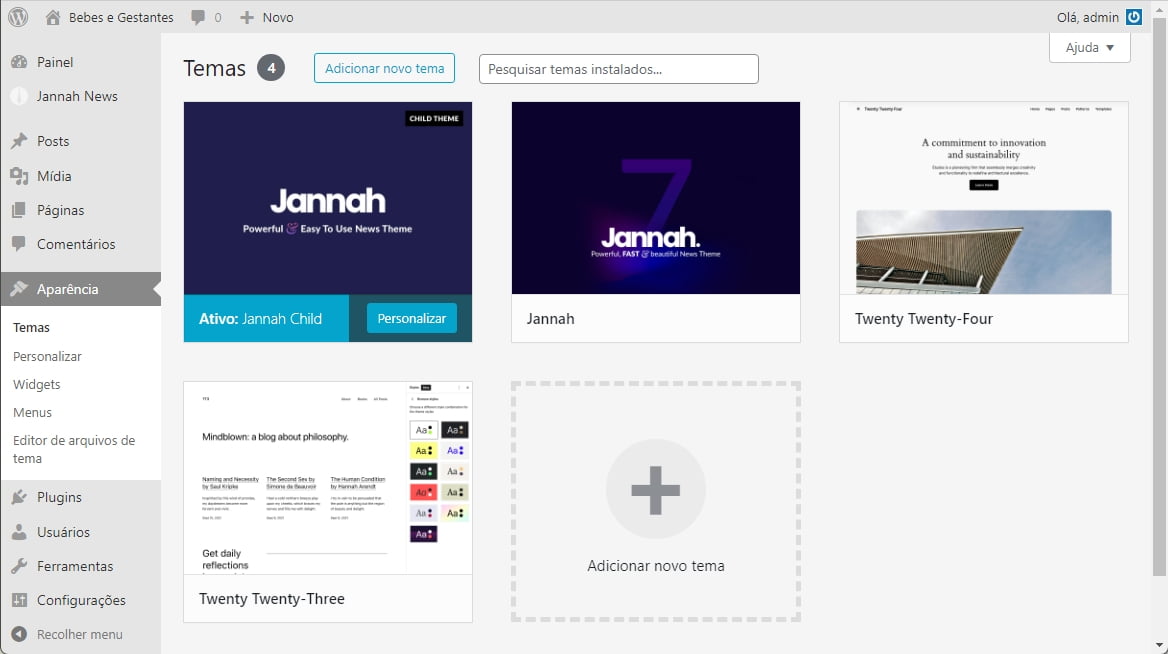Open the Configurações menu item
This screenshot has width=1168, height=654.
point(80,600)
